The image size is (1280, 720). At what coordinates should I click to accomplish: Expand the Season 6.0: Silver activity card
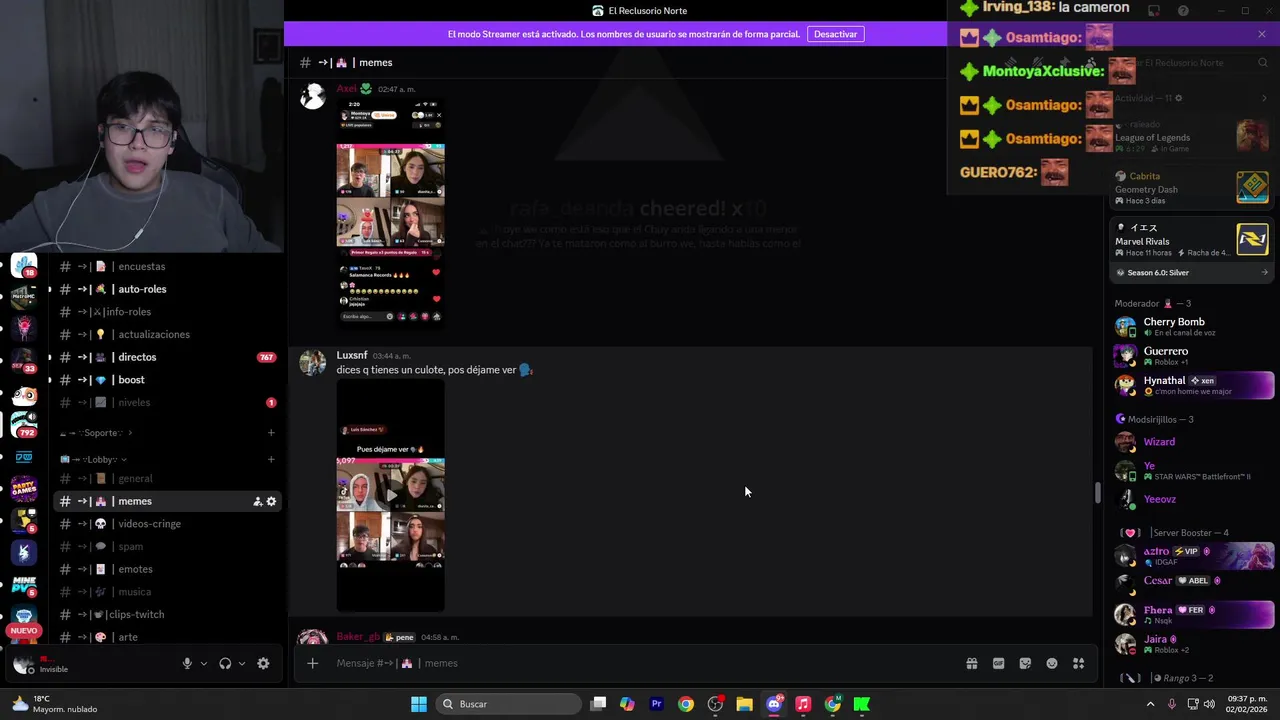pos(1192,272)
